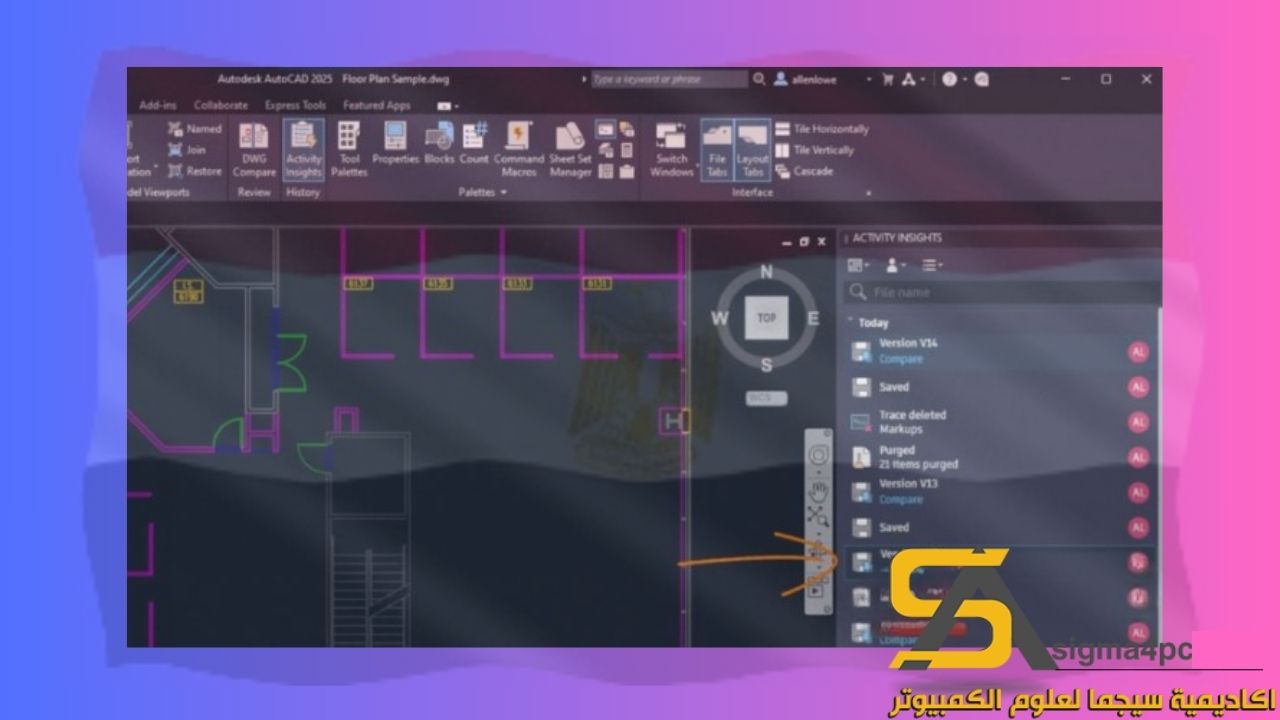
Task: Toggle Activity Insights palette button
Action: (x=303, y=150)
